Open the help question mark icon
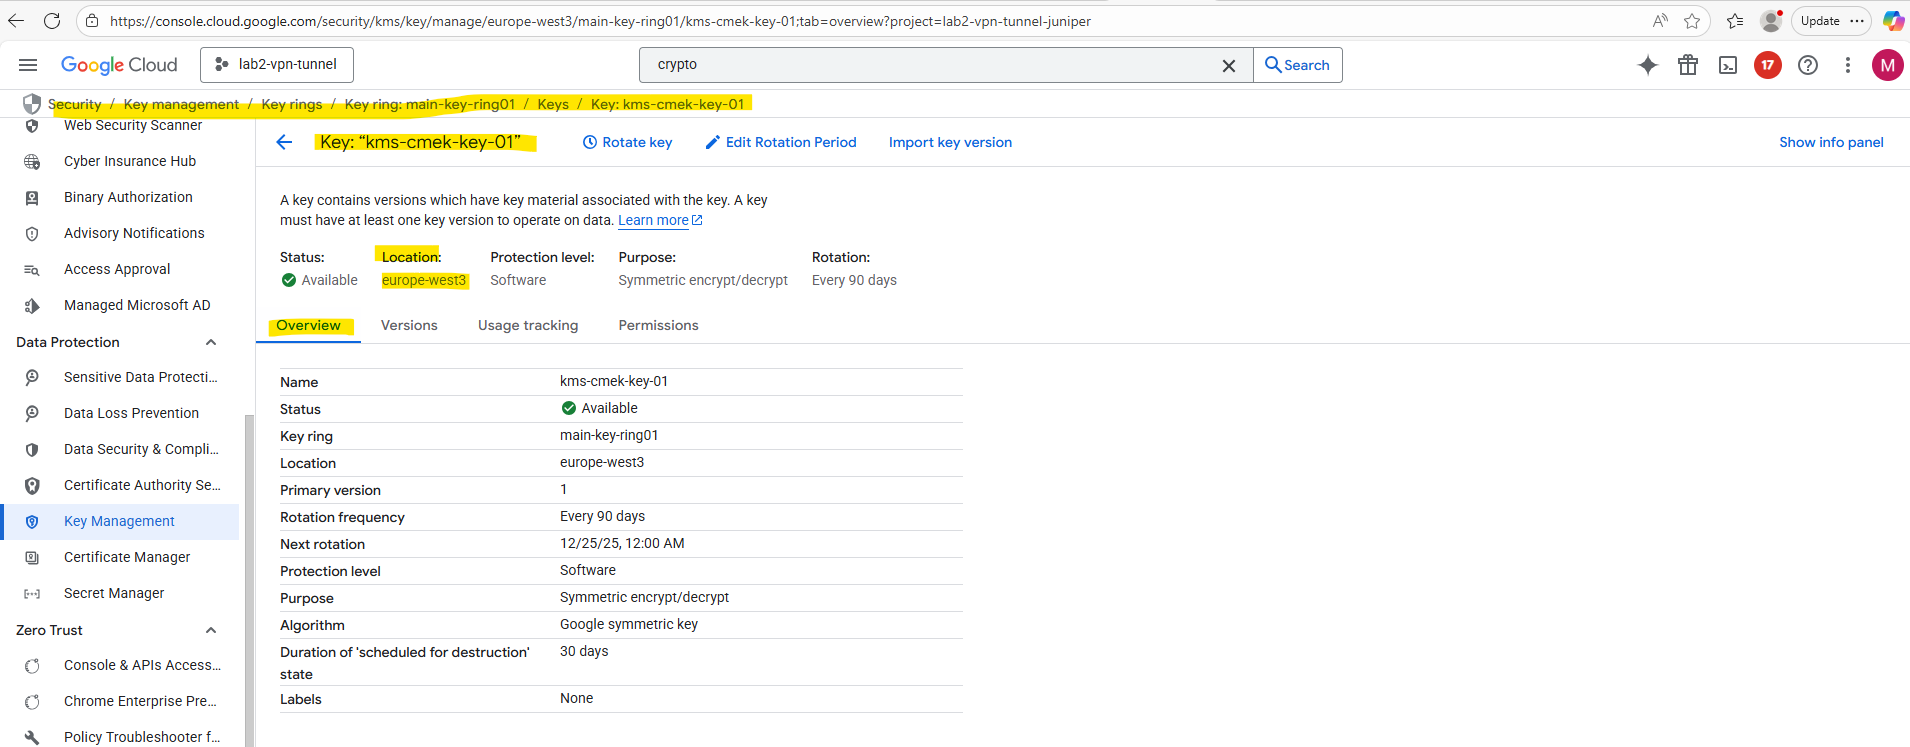1910x747 pixels. 1808,65
